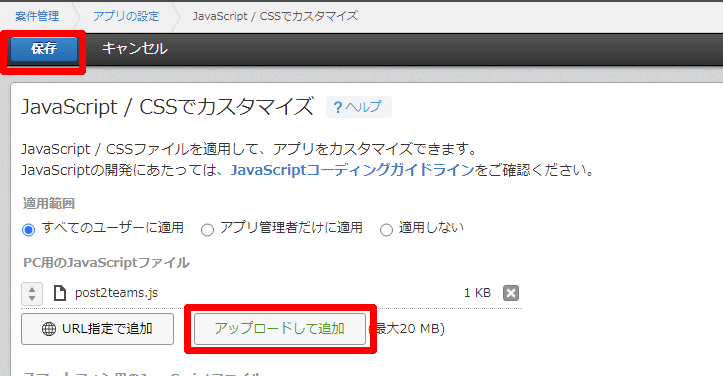
Task: Move post2teams.js down with the down arrow
Action: 32,298
